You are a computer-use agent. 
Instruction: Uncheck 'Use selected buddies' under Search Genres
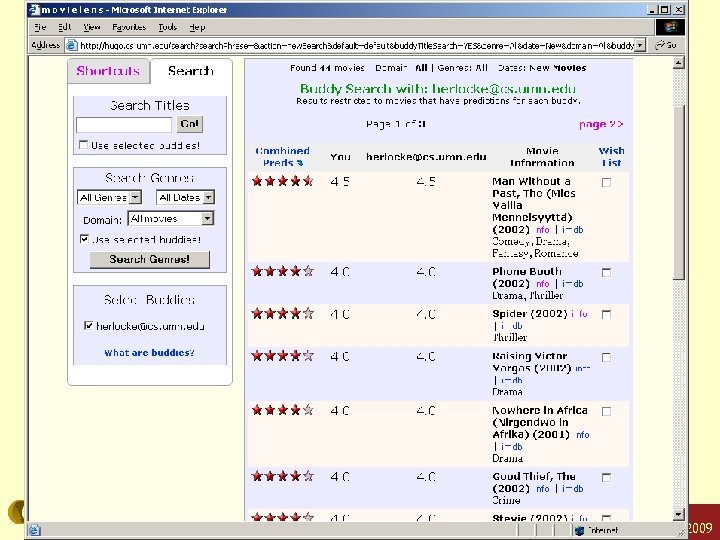click(84, 239)
